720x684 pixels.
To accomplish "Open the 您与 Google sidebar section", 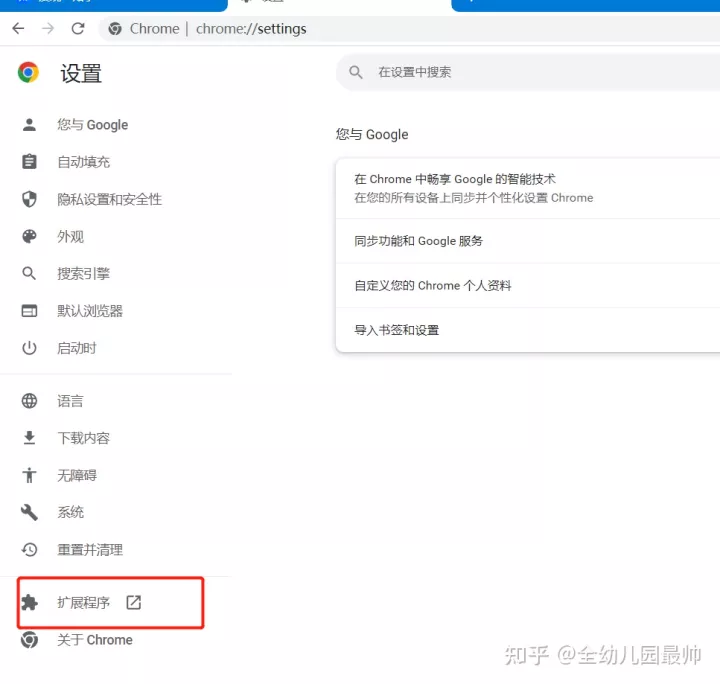I will [92, 125].
